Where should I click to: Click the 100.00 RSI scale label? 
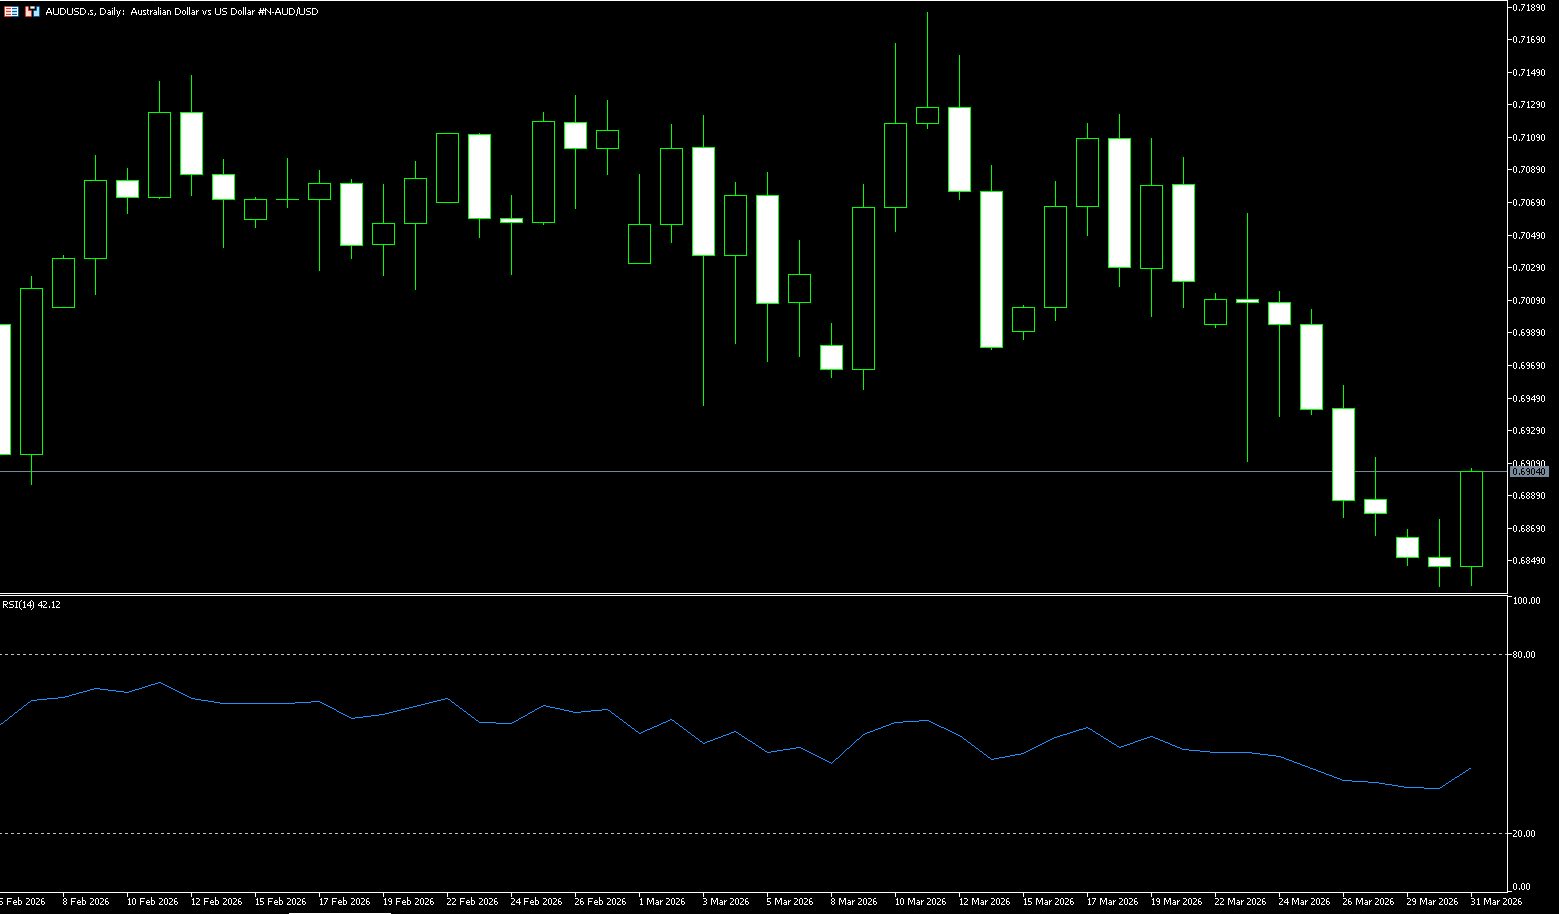1526,601
